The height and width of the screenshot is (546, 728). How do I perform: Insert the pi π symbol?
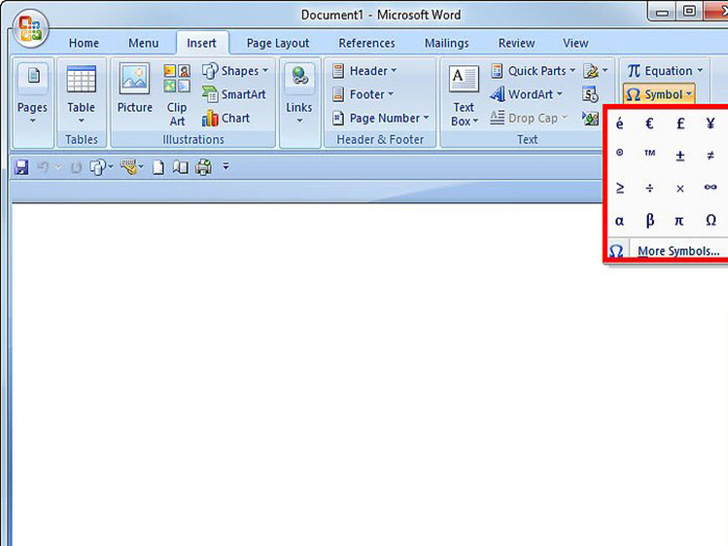point(679,221)
